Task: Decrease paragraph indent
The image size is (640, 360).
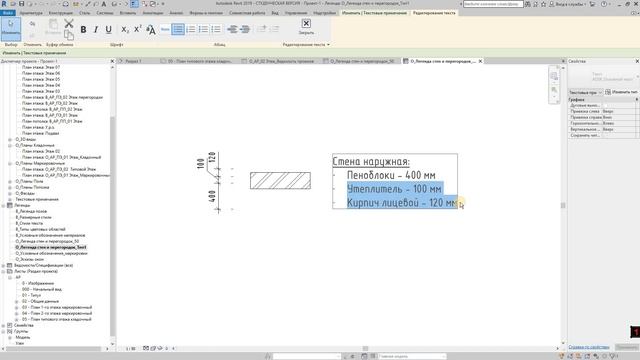Action: coord(232,29)
